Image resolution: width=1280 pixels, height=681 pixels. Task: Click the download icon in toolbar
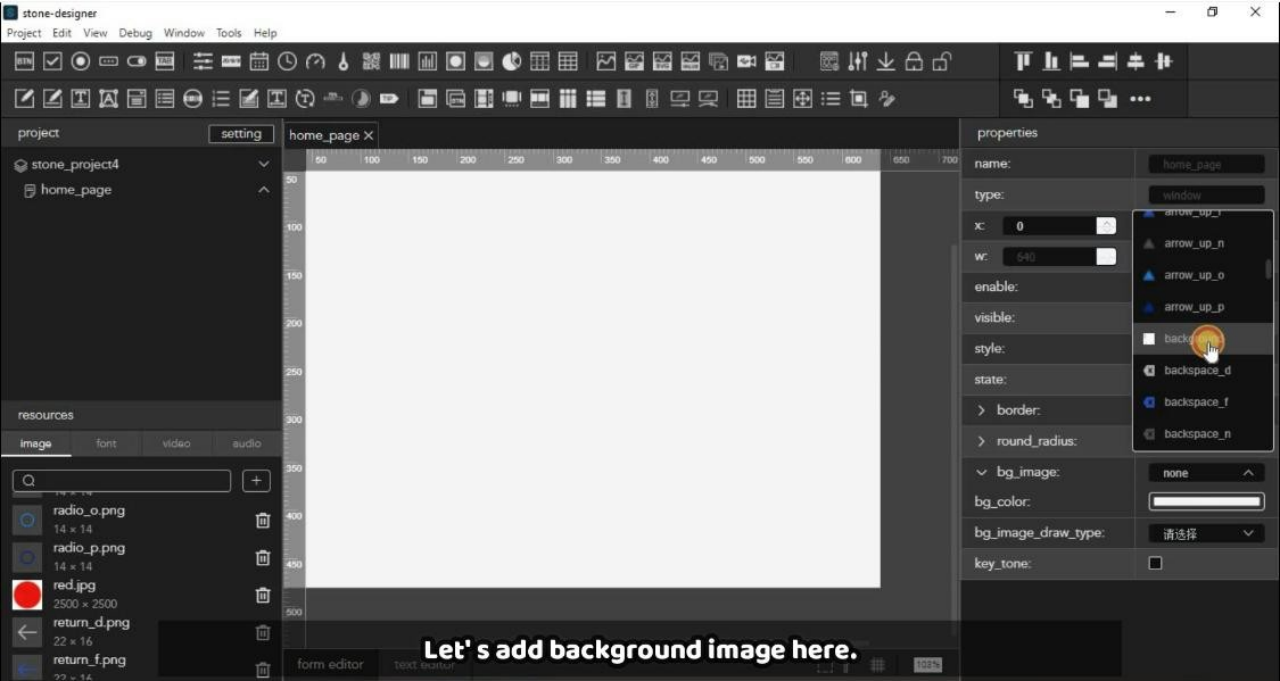pyautogui.click(x=886, y=62)
